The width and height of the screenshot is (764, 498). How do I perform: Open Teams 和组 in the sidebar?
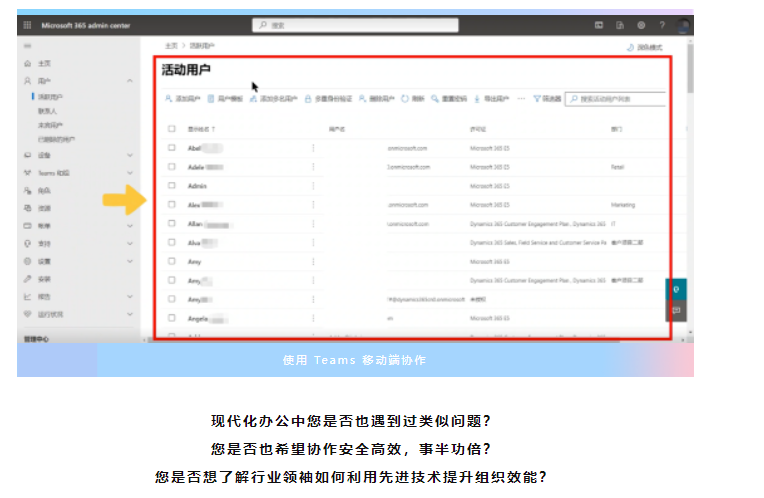click(54, 173)
